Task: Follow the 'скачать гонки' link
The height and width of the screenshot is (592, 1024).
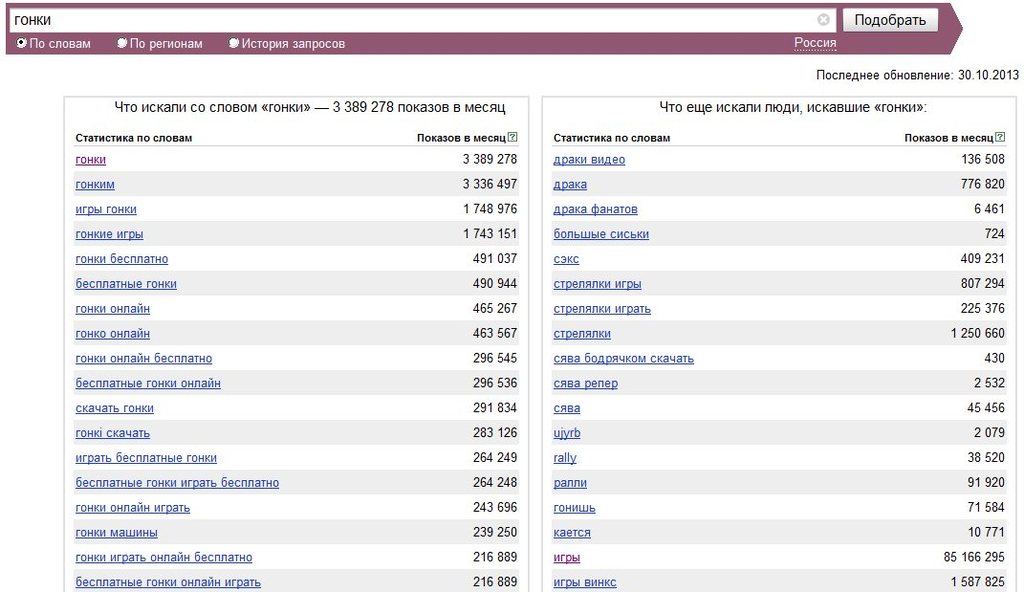Action: 114,408
